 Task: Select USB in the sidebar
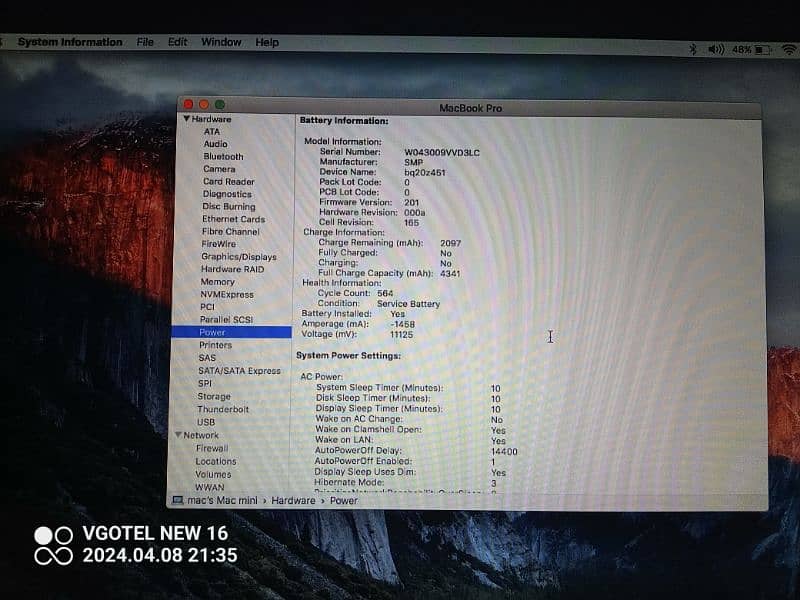pyautogui.click(x=206, y=422)
